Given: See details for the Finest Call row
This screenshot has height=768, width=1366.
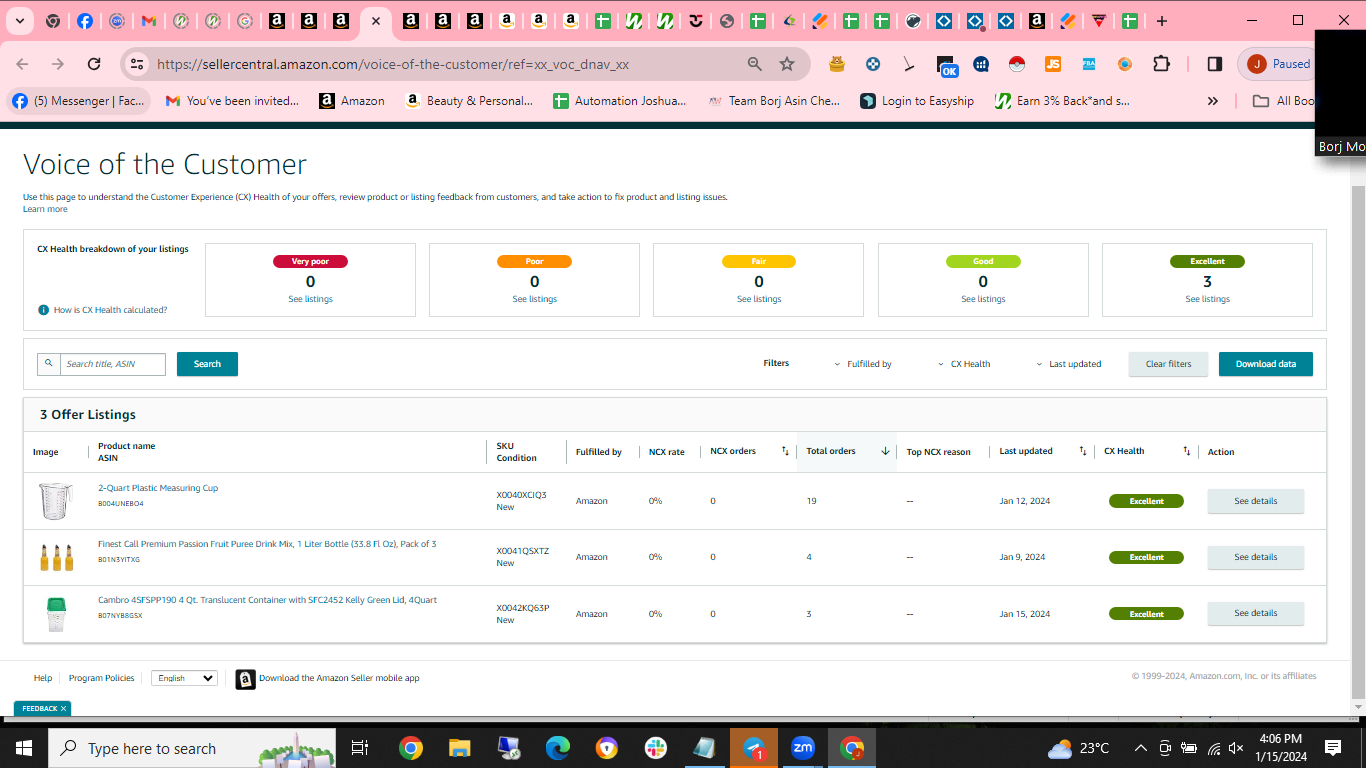Looking at the screenshot, I should (x=1255, y=557).
